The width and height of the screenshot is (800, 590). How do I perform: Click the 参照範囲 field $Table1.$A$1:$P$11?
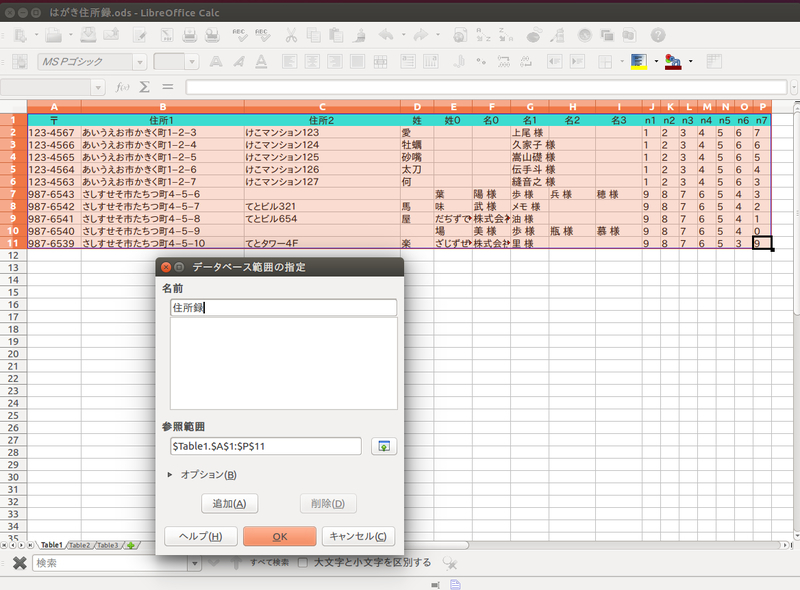click(266, 446)
